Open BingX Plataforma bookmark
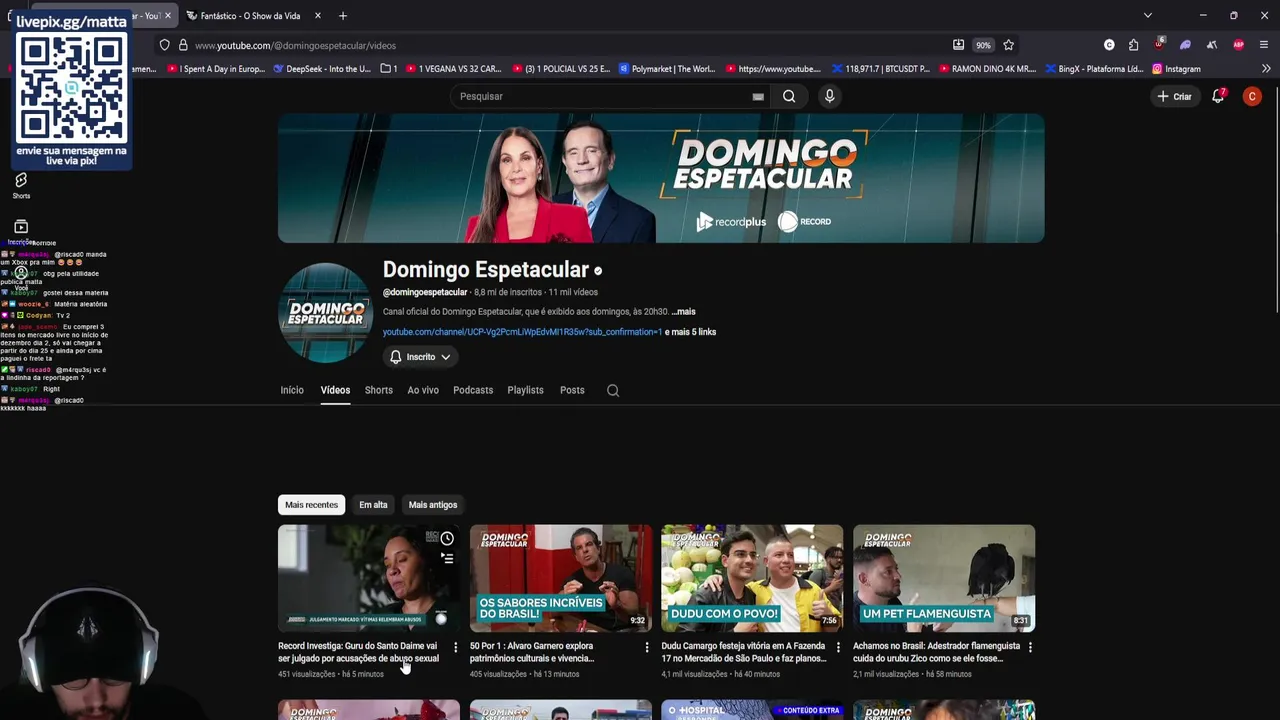 (1094, 69)
